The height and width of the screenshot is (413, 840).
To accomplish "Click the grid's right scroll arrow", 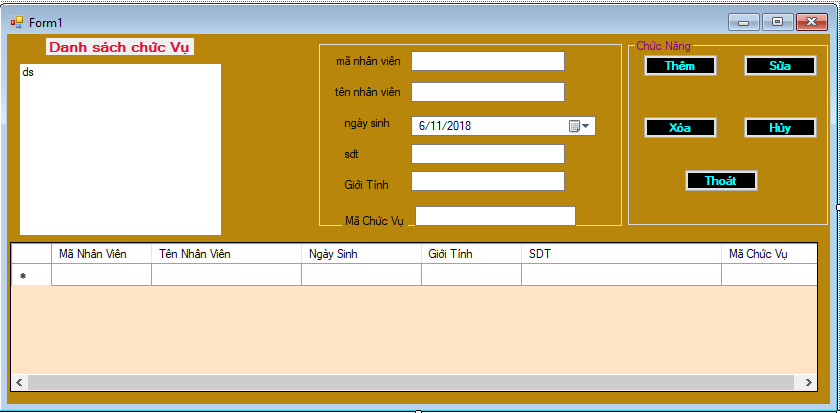I will (808, 382).
